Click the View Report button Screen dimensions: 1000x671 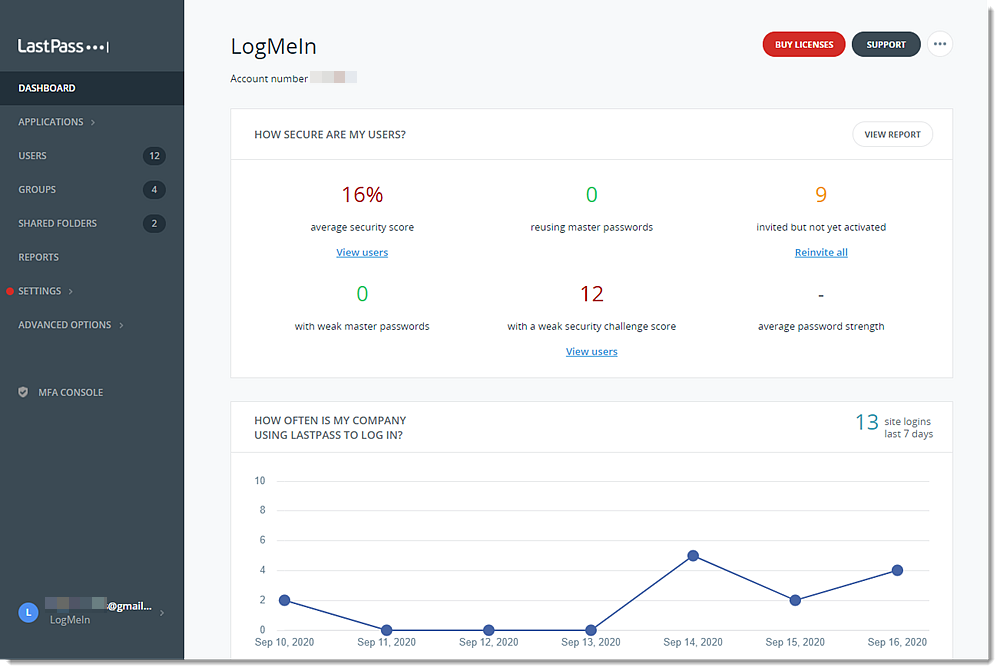892,135
